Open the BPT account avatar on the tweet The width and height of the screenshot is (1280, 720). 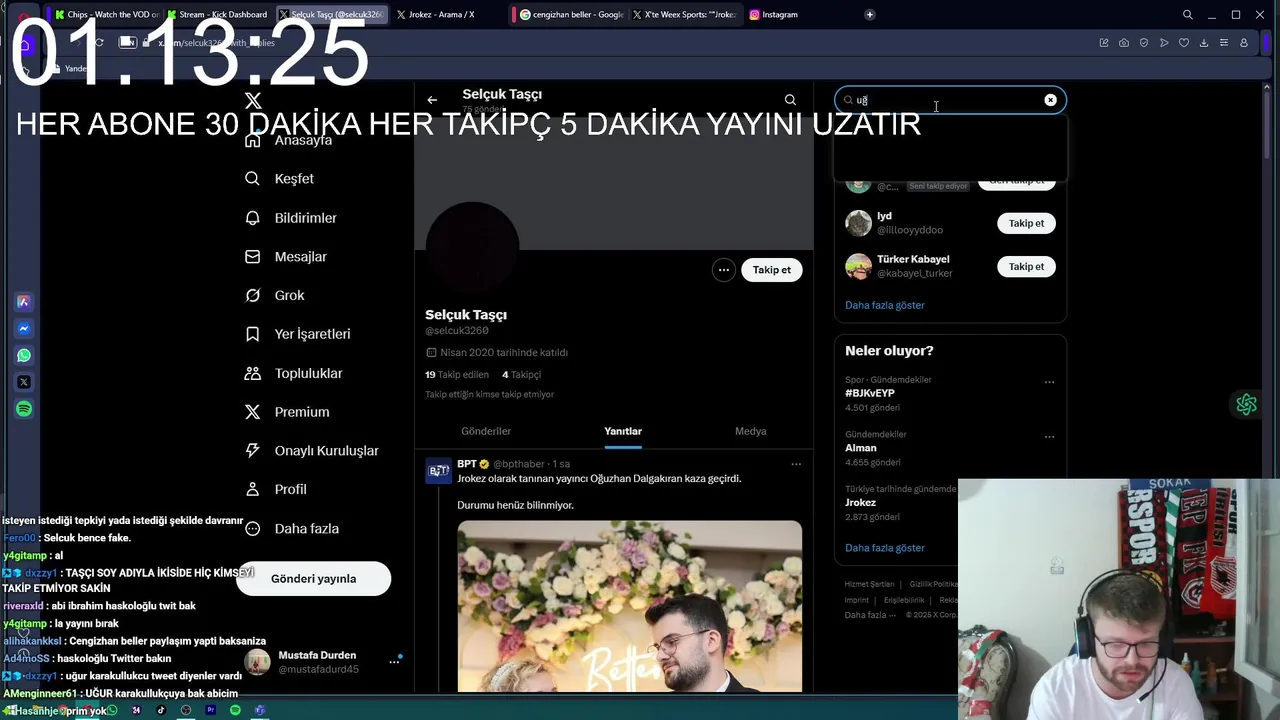(x=438, y=471)
